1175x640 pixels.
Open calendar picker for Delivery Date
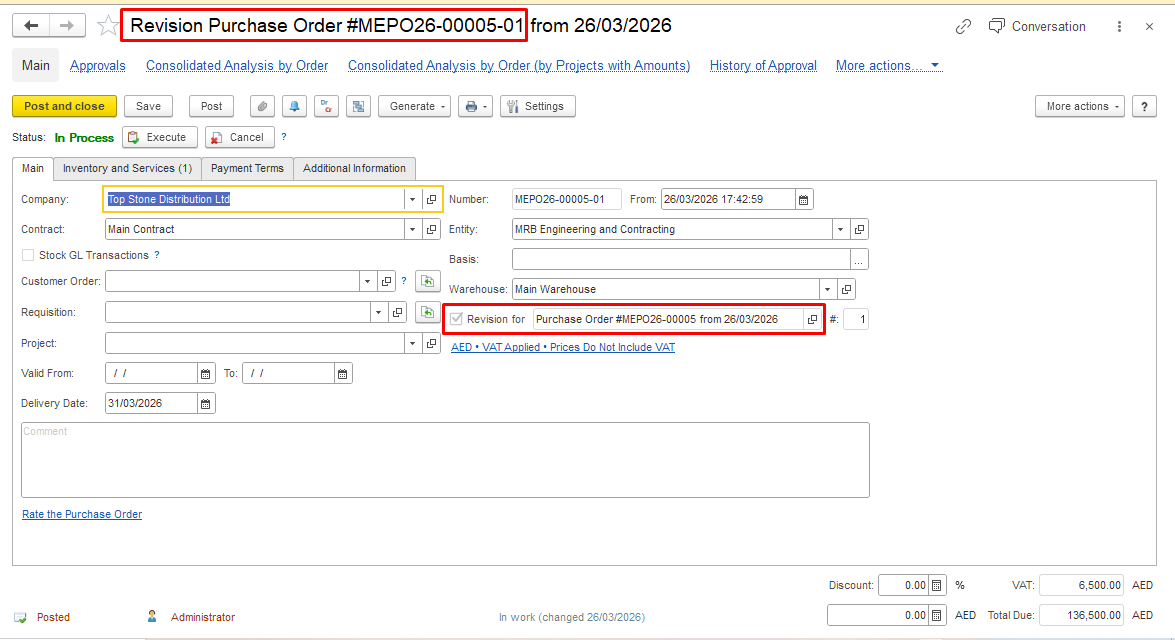click(206, 404)
